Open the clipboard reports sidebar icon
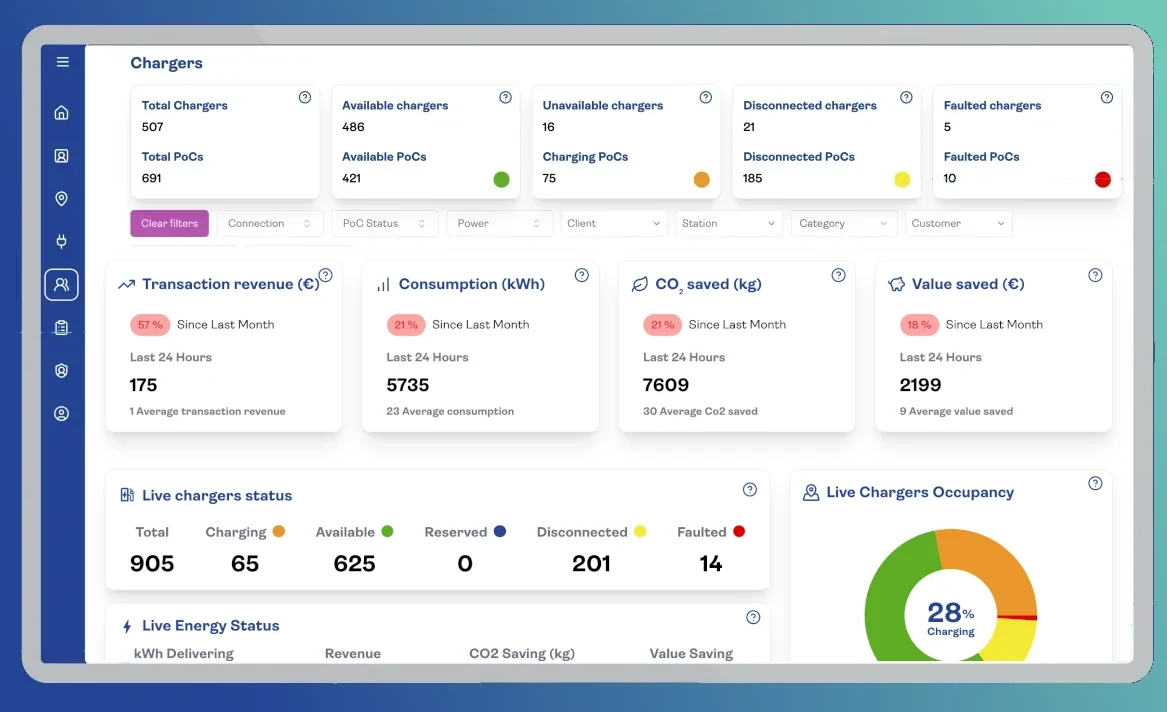 62,327
